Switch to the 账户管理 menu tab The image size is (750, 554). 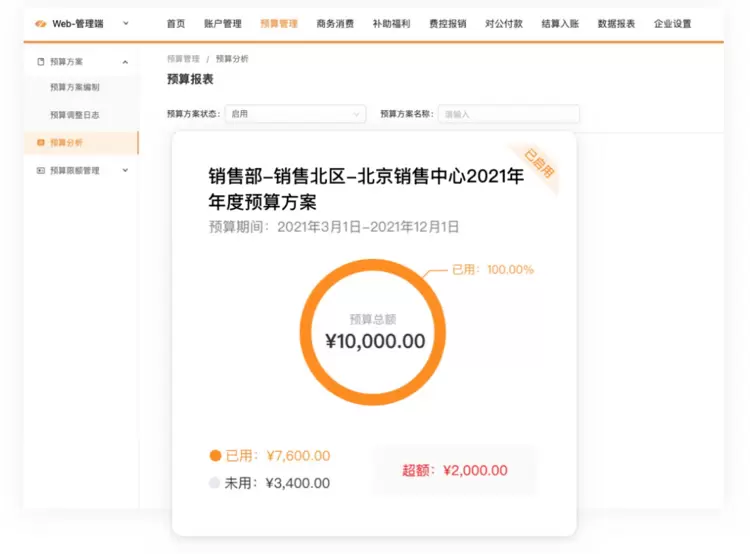pyautogui.click(x=222, y=23)
